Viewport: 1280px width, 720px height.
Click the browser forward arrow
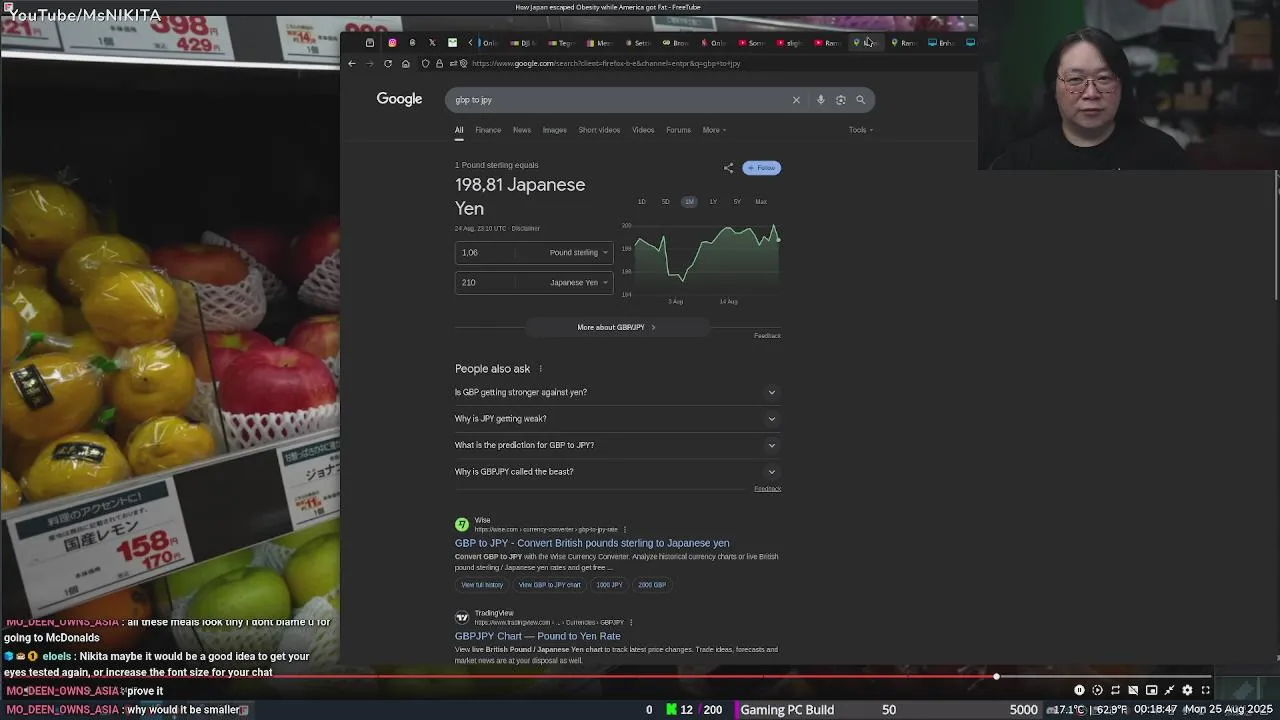pyautogui.click(x=370, y=63)
